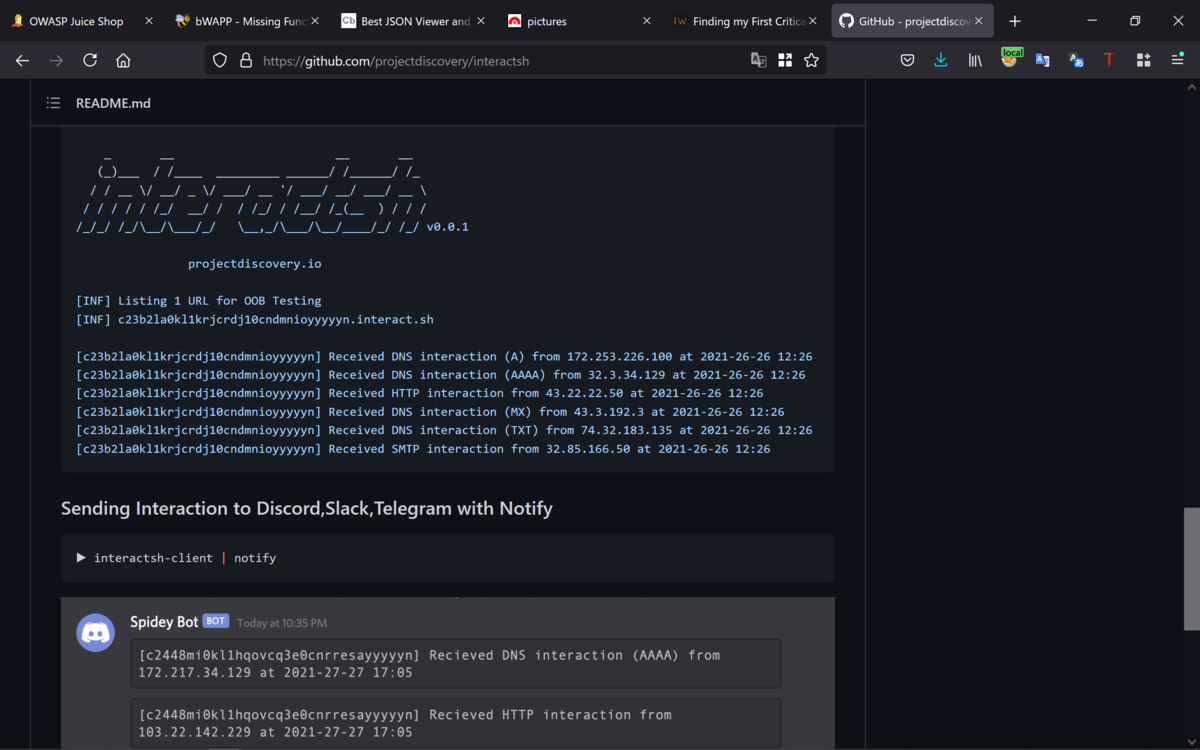
Task: Close the OWASP Juice Shop tab
Action: 149,21
